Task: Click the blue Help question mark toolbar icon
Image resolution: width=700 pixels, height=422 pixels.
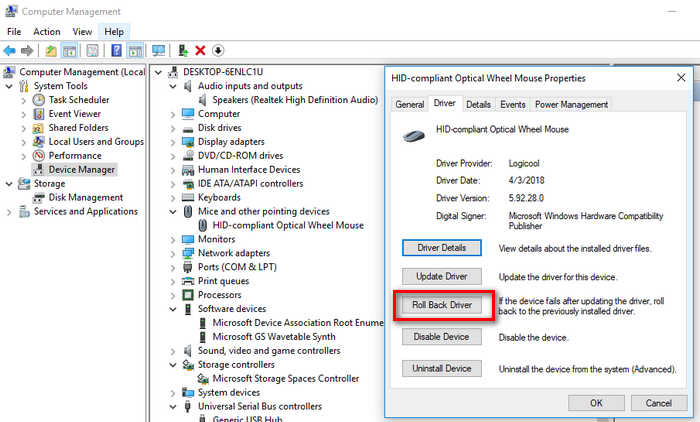Action: (116, 50)
